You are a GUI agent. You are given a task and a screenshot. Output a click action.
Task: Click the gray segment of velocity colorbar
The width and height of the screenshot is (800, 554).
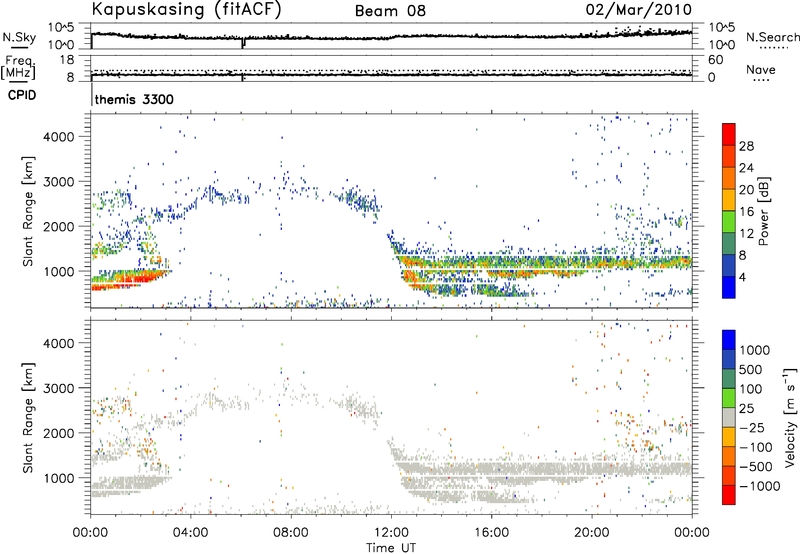coord(729,417)
